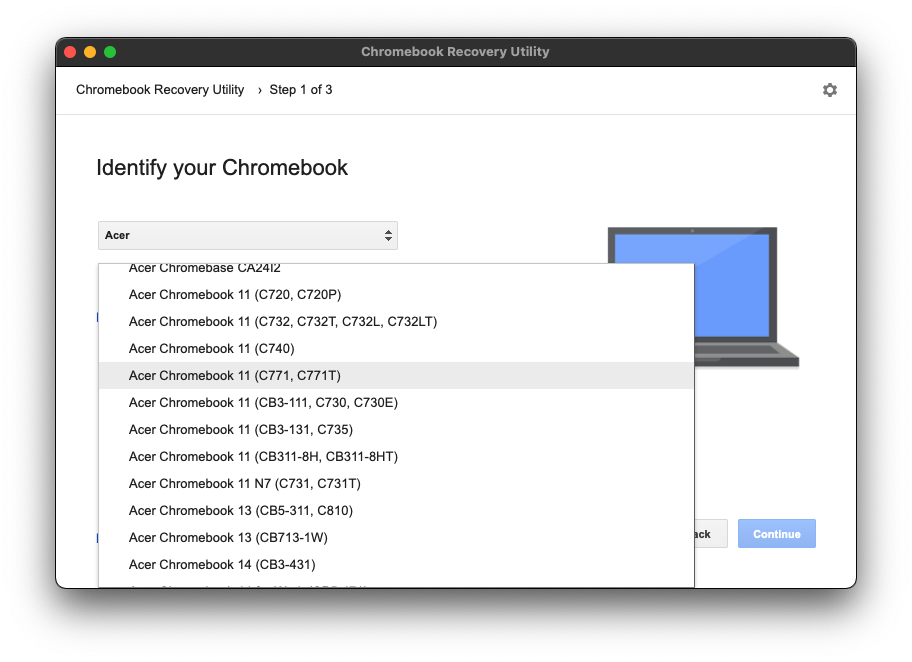Pick Acer Chromebook 11 N7 (C731, C731T)
Image resolution: width=912 pixels, height=662 pixels.
point(396,483)
